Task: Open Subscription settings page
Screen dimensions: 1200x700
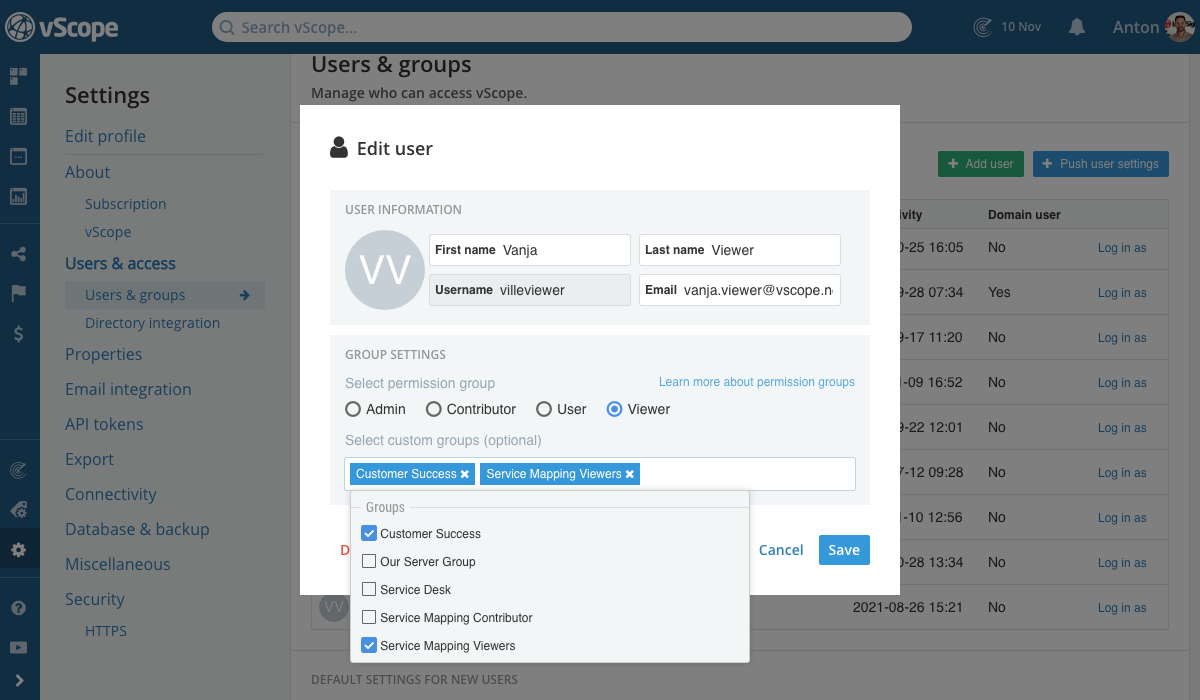Action: pos(125,204)
